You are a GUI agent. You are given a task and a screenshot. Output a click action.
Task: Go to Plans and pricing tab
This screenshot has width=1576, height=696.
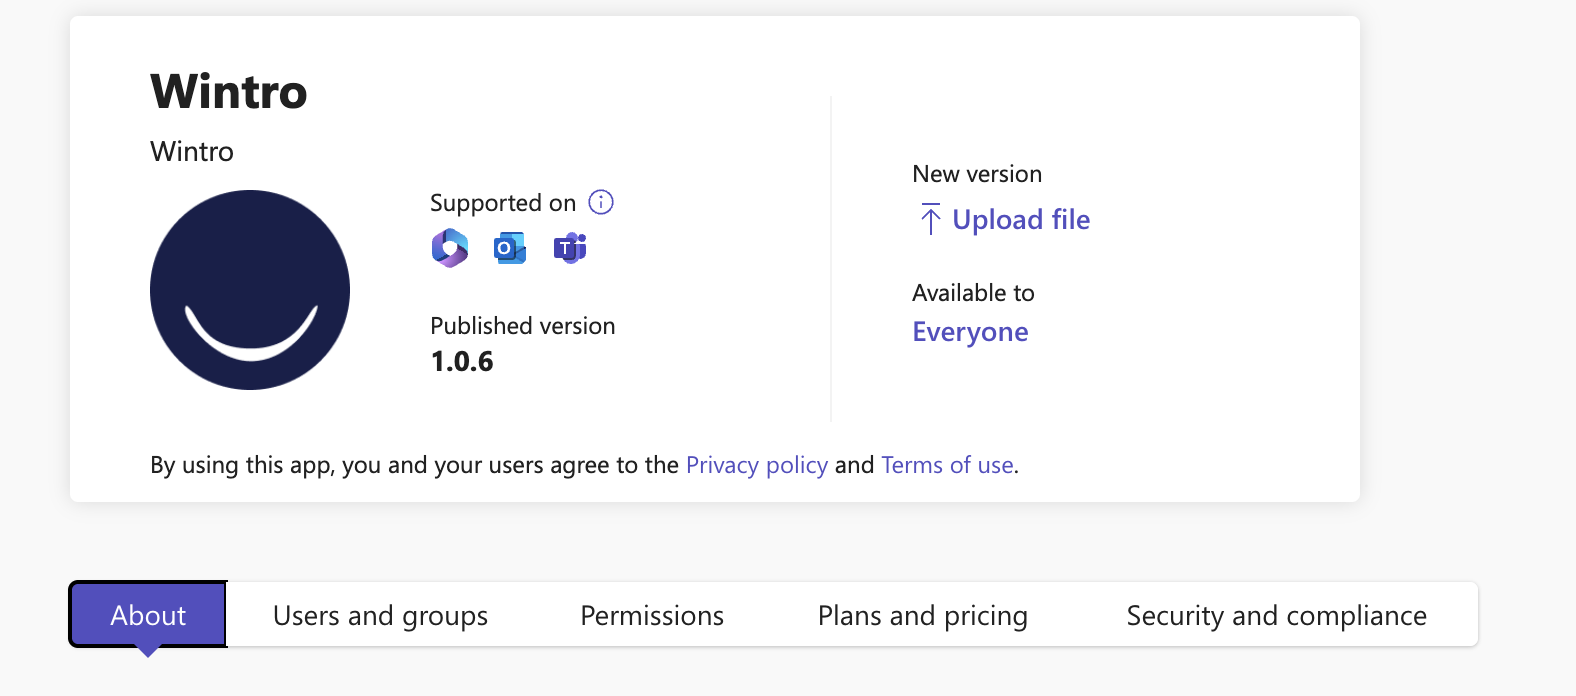coord(922,615)
